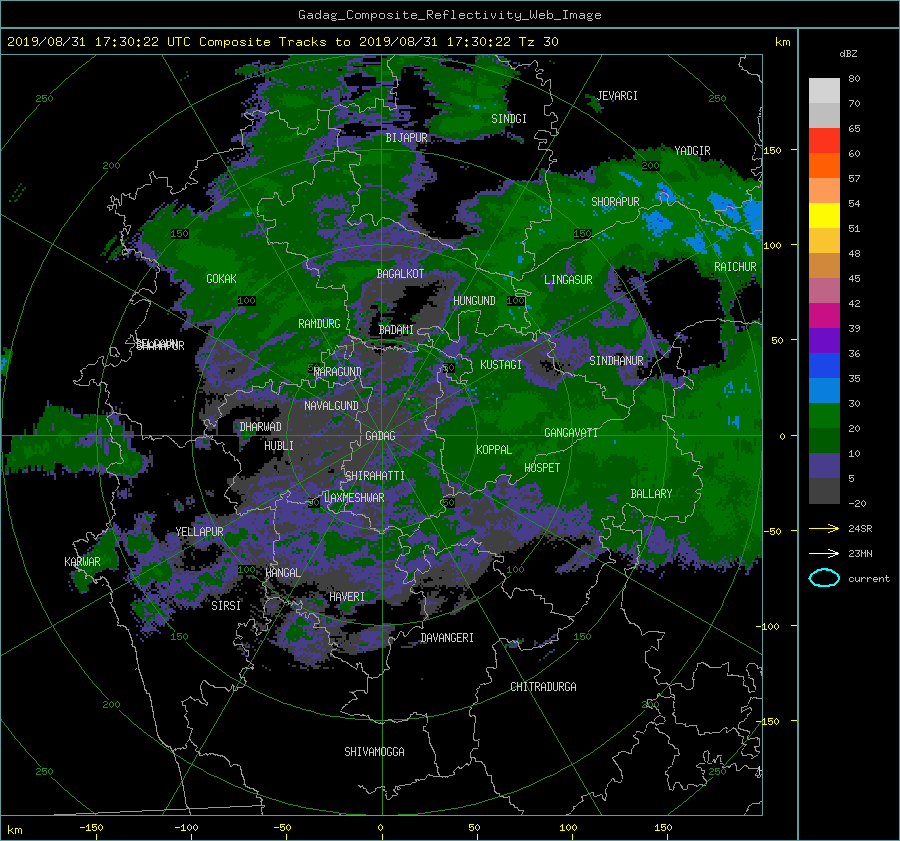
Task: Click the KOPPAL city label
Action: coord(494,450)
